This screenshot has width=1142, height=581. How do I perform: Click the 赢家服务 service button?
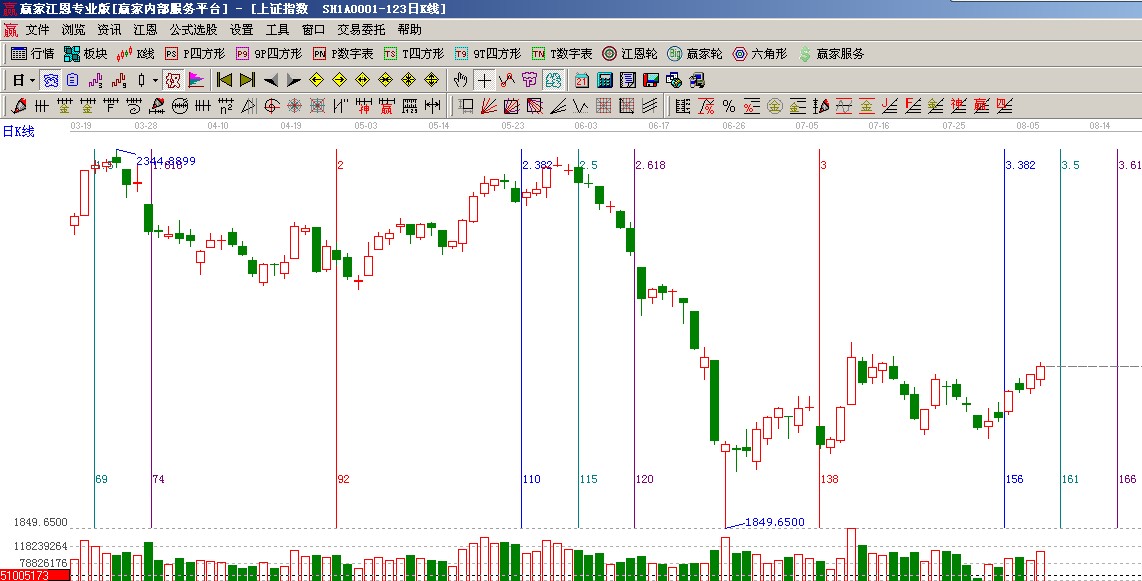coord(830,54)
